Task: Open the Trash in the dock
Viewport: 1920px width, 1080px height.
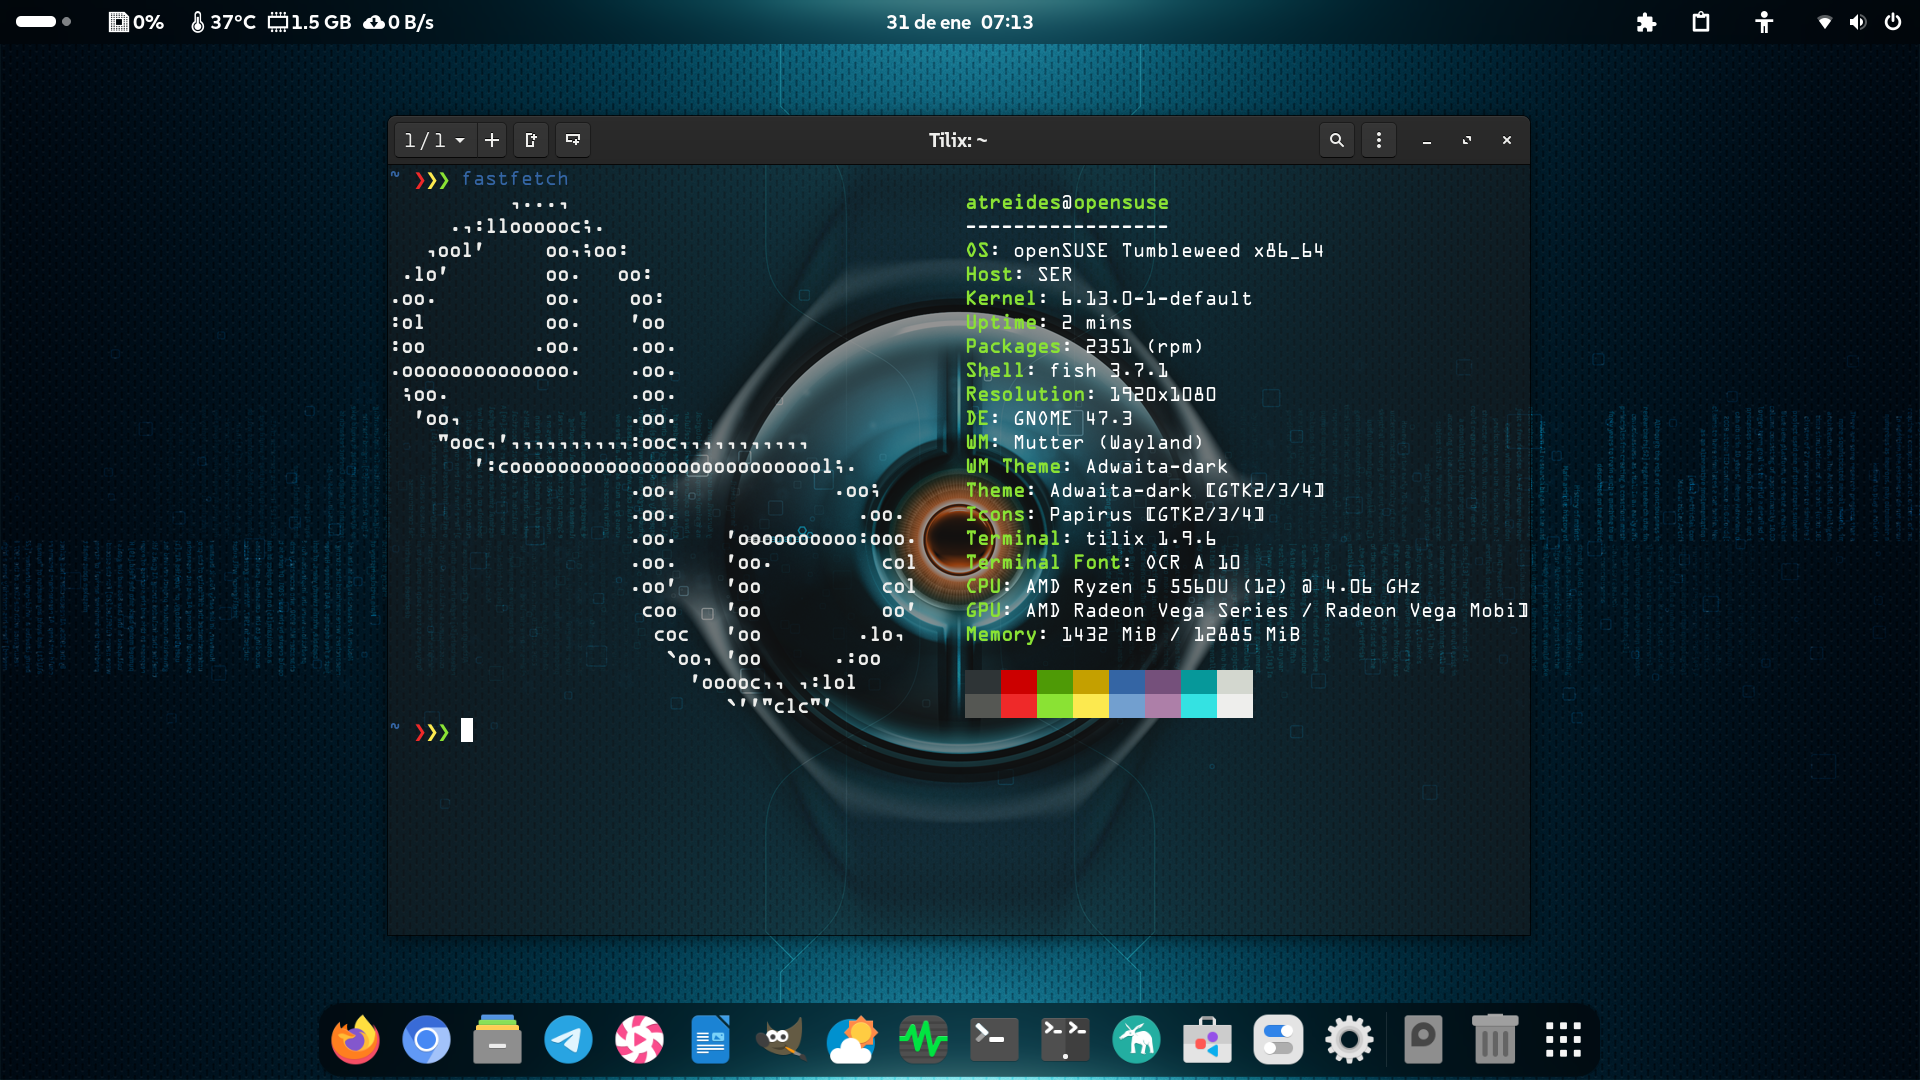Action: point(1494,1040)
